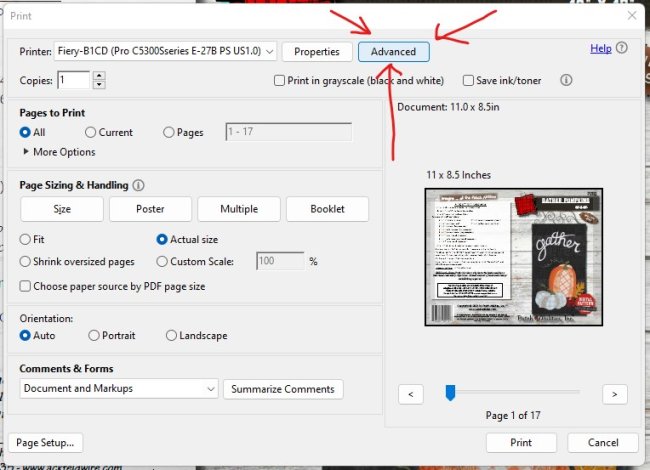650x470 pixels.
Task: Click in the Copies input field
Action: [73, 80]
